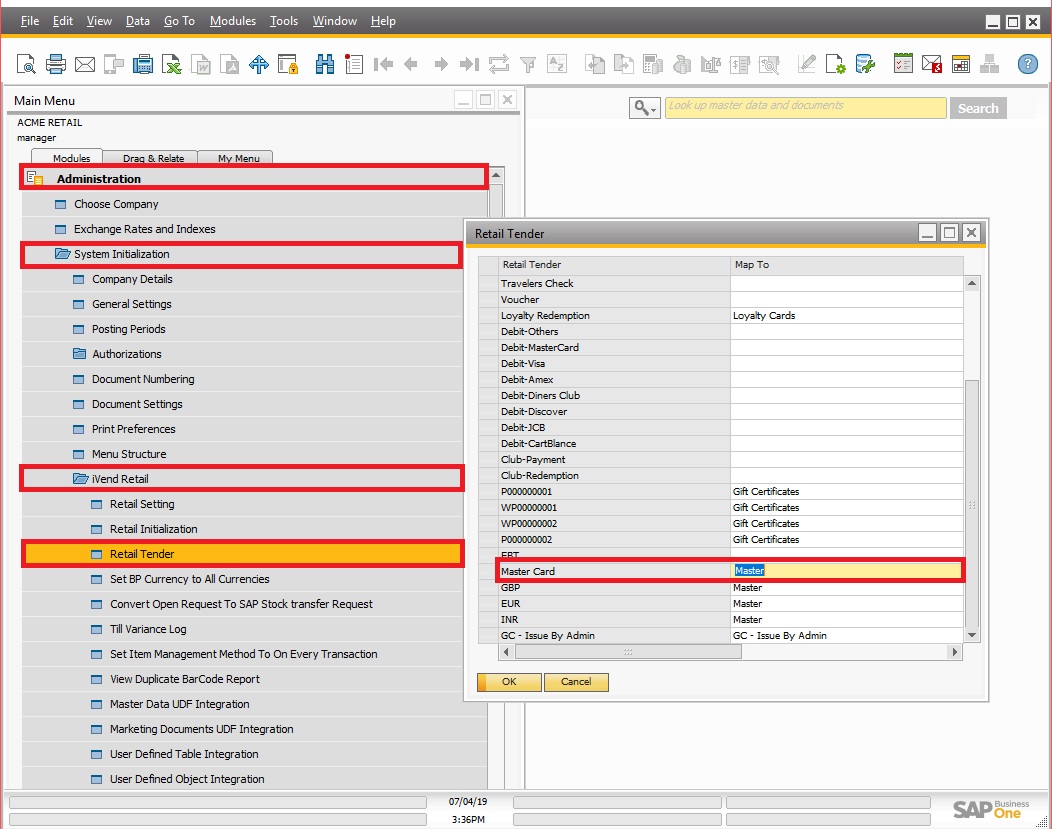Go to Next Record arrow
Screen dimensions: 1052x829
[x=441, y=64]
